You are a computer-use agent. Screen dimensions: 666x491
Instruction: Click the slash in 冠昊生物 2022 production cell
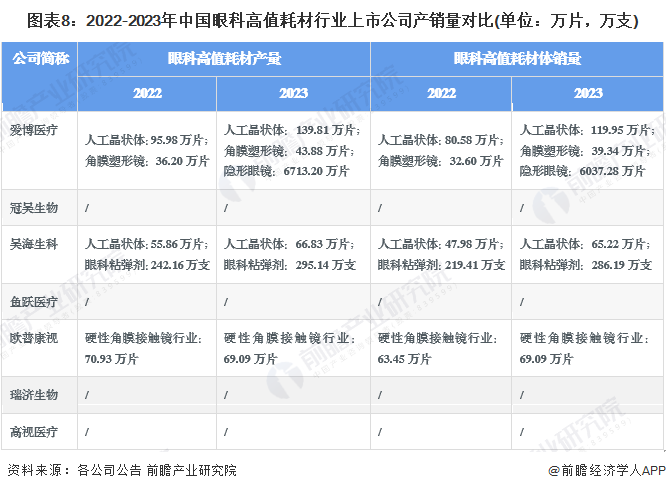[x=87, y=208]
